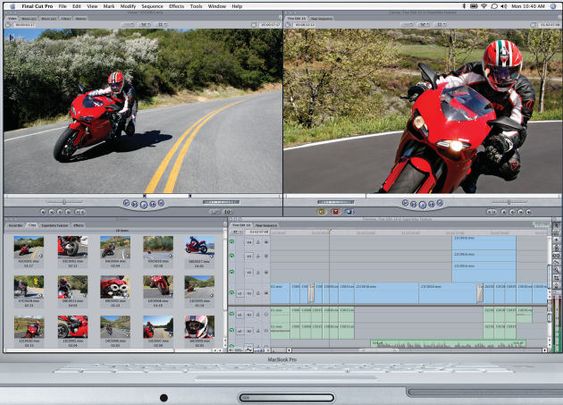This screenshot has height=405, width=563.
Task: Switch to the Effects tab in Browser
Action: pos(78,225)
